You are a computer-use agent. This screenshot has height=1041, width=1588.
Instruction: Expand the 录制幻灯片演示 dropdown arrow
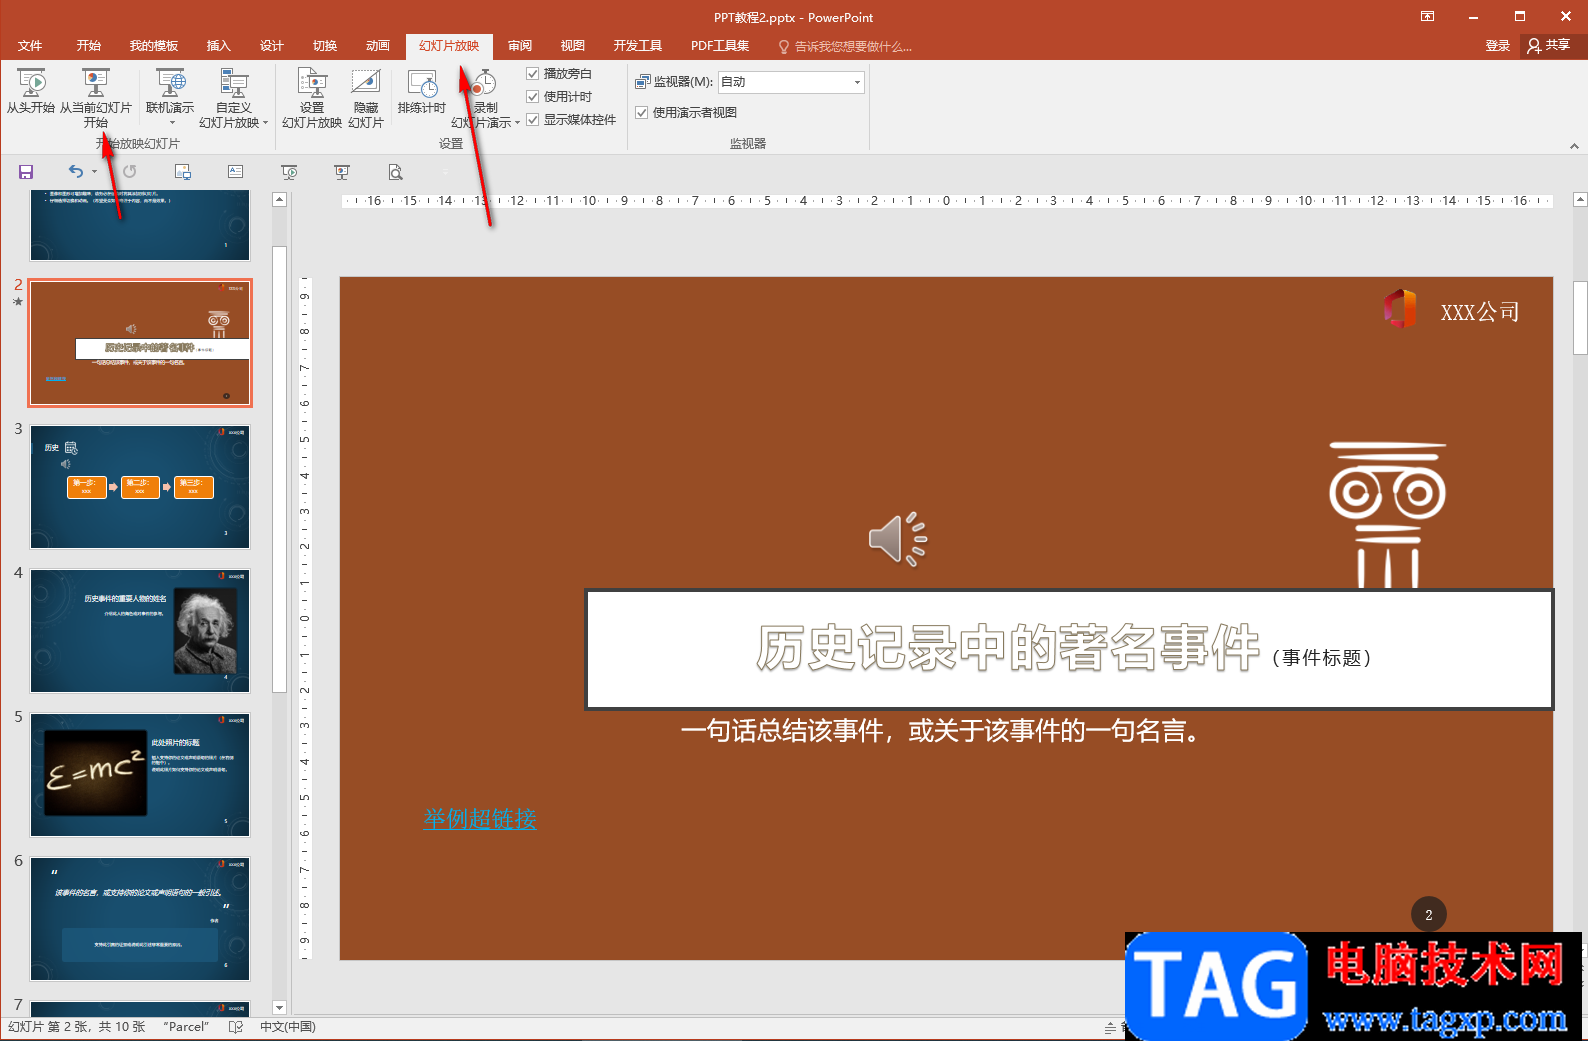tap(517, 123)
